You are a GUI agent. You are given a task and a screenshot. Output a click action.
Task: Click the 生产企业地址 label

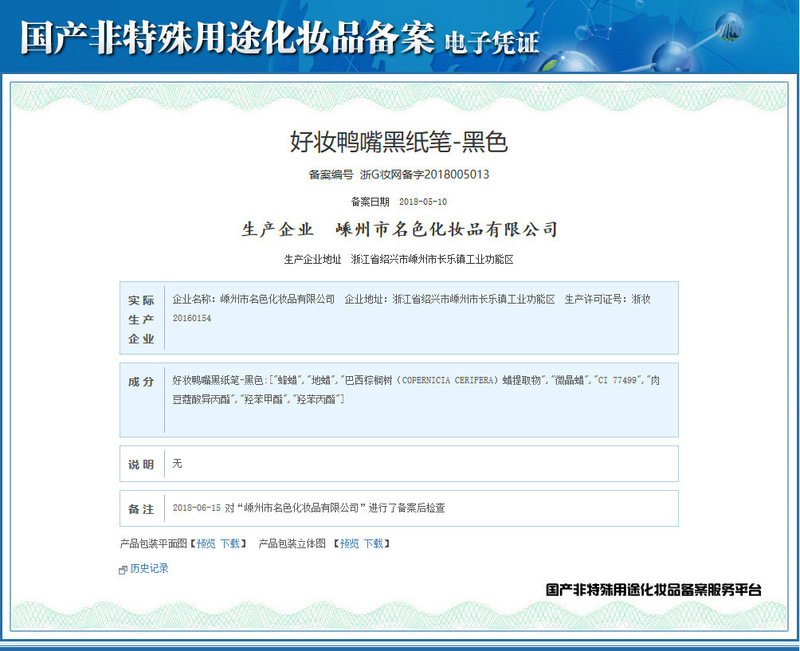pos(312,260)
